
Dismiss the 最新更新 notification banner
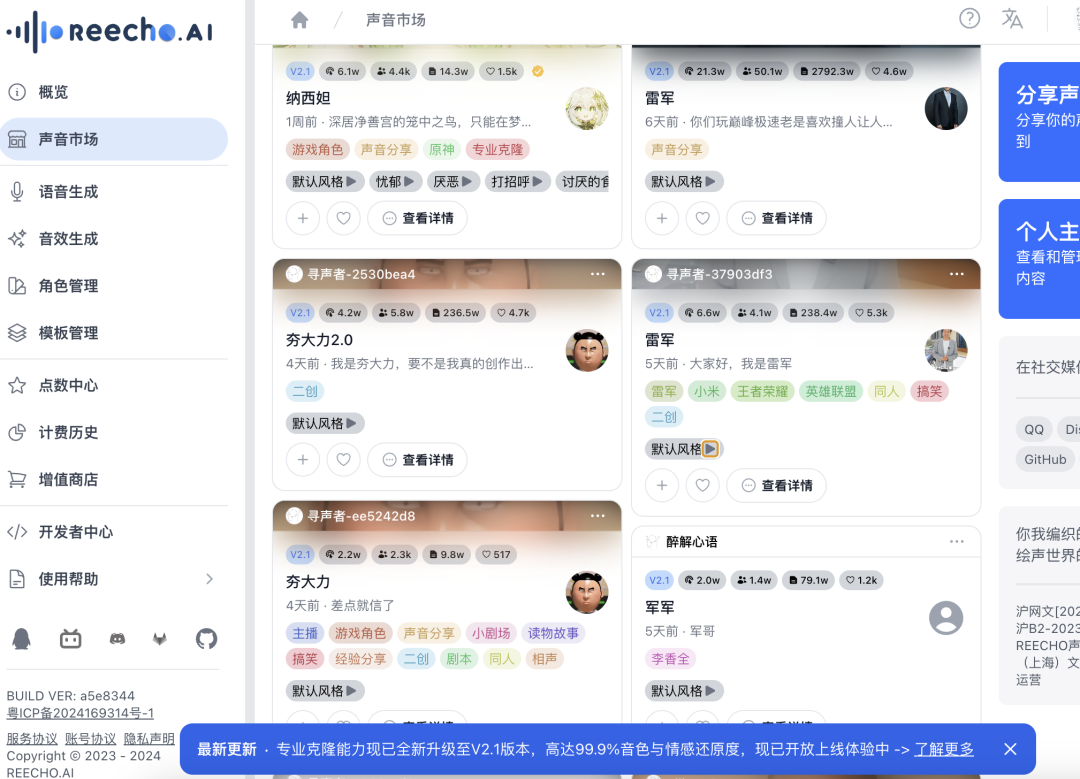pyautogui.click(x=1010, y=749)
